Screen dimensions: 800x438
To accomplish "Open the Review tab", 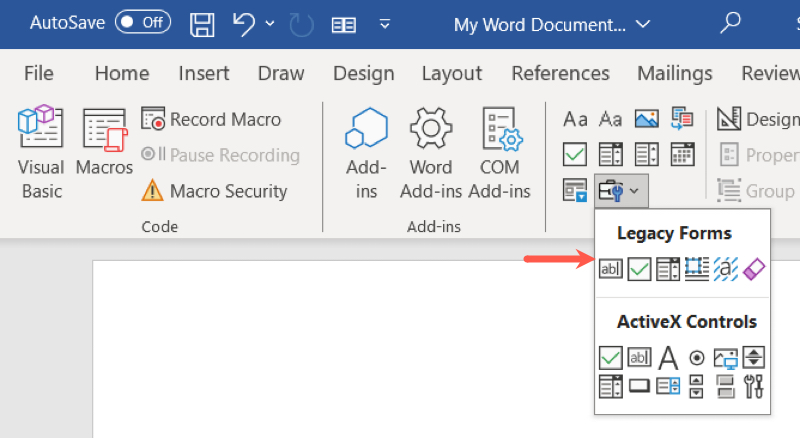I will pos(770,74).
